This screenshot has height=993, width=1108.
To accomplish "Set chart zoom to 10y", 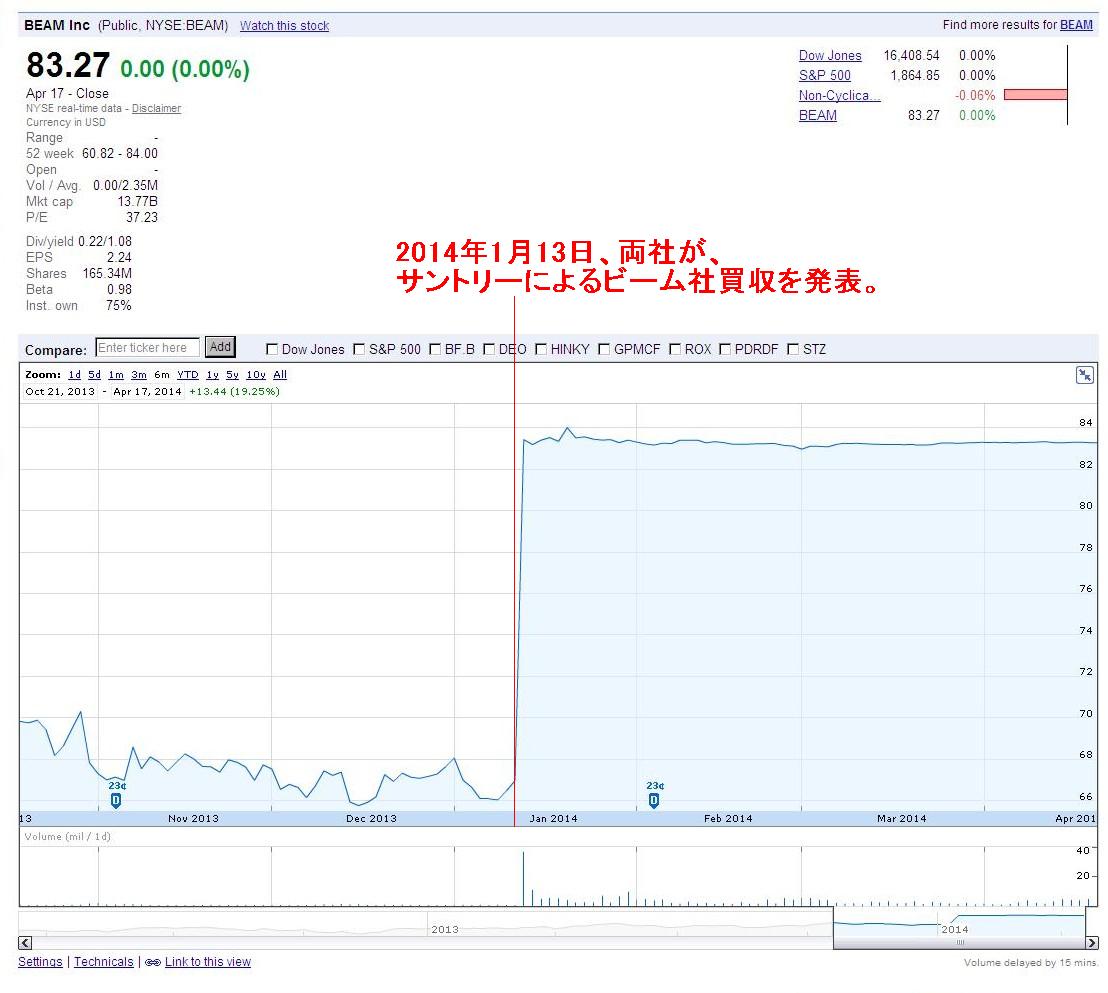I will (x=256, y=375).
